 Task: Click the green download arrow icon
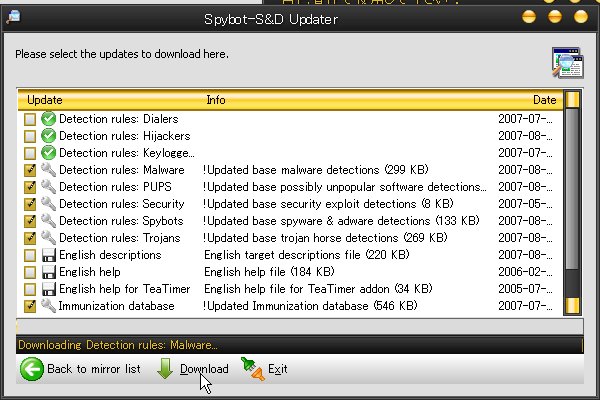165,369
